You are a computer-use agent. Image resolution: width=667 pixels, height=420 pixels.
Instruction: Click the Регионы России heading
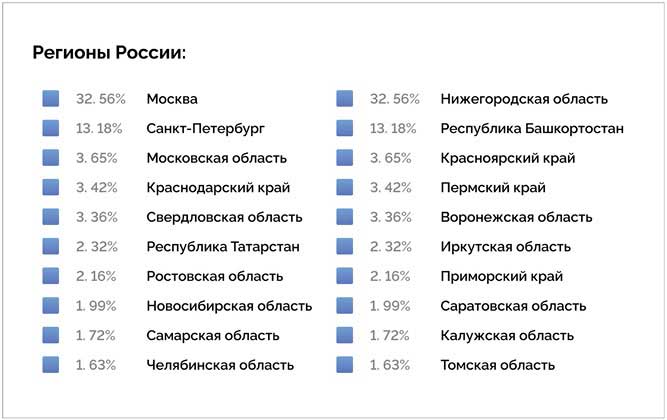(x=109, y=53)
